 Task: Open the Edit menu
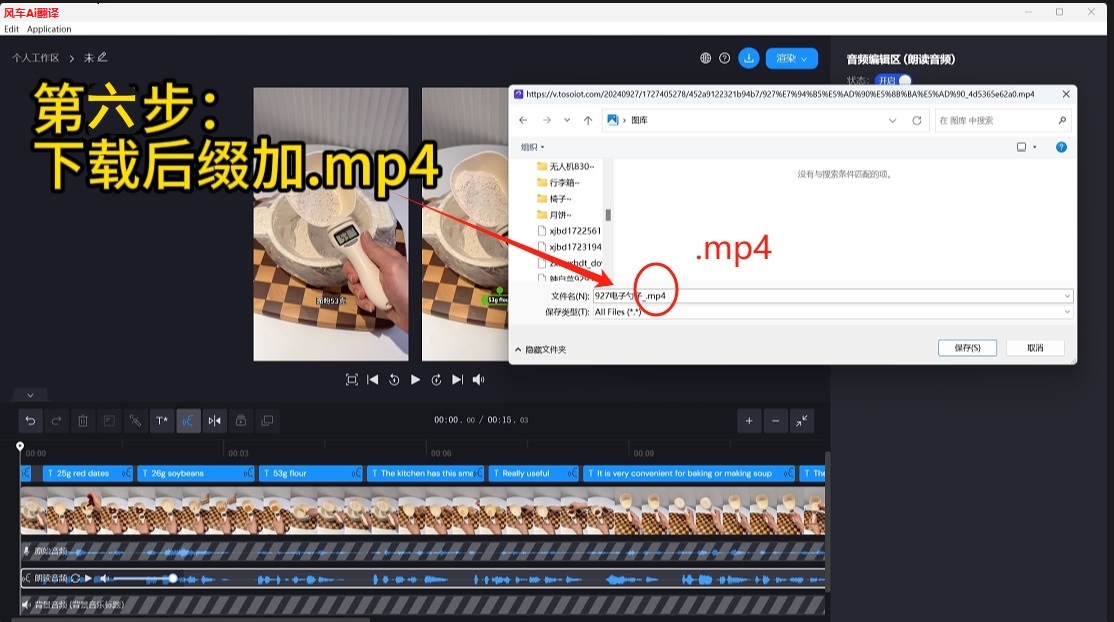(x=12, y=29)
